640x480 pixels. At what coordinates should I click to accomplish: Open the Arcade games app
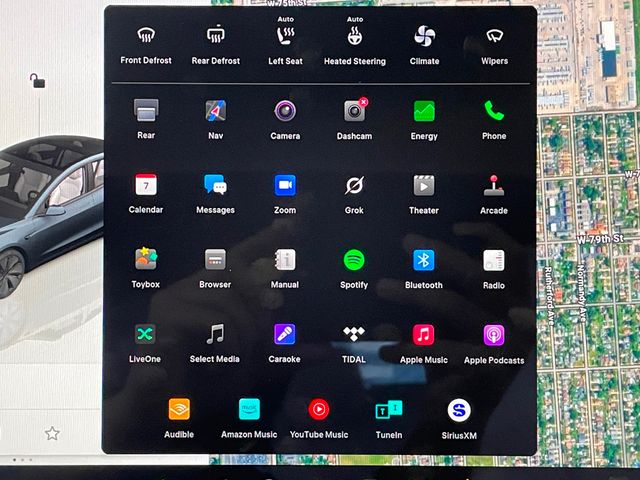(x=494, y=186)
